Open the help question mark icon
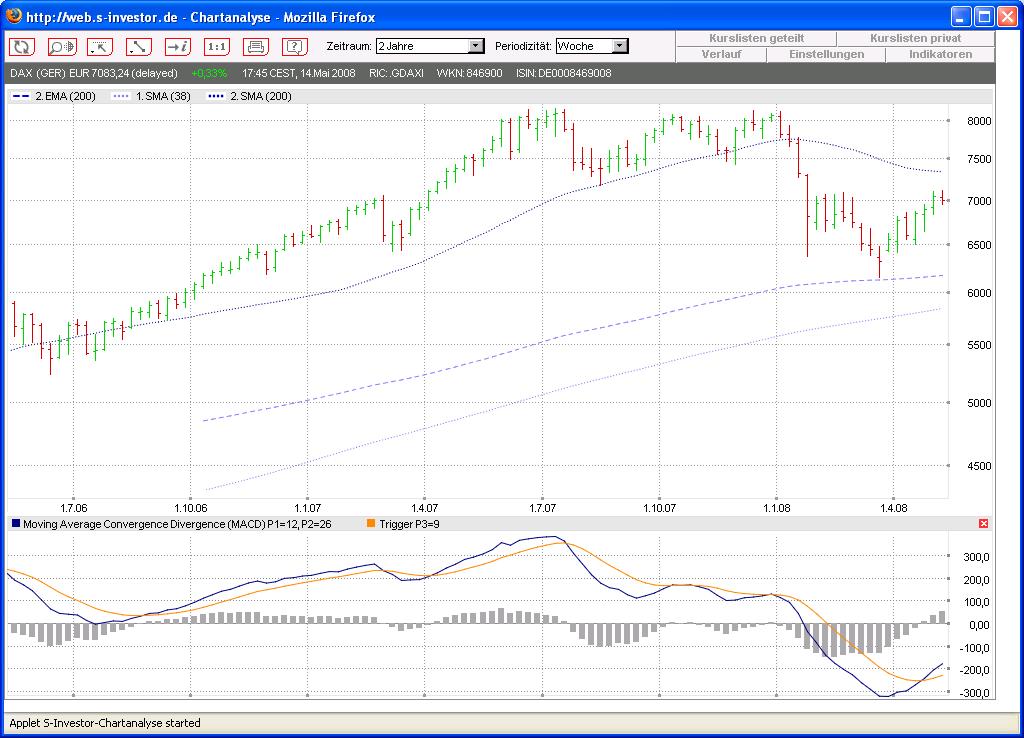The image size is (1024, 738). point(295,46)
